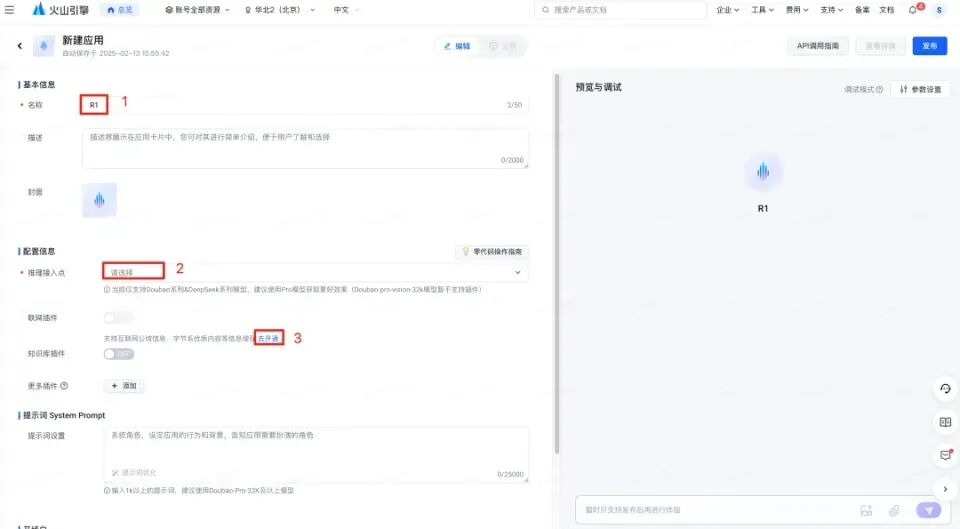Click 添加 to add plugins
960x529 pixels.
124,386
